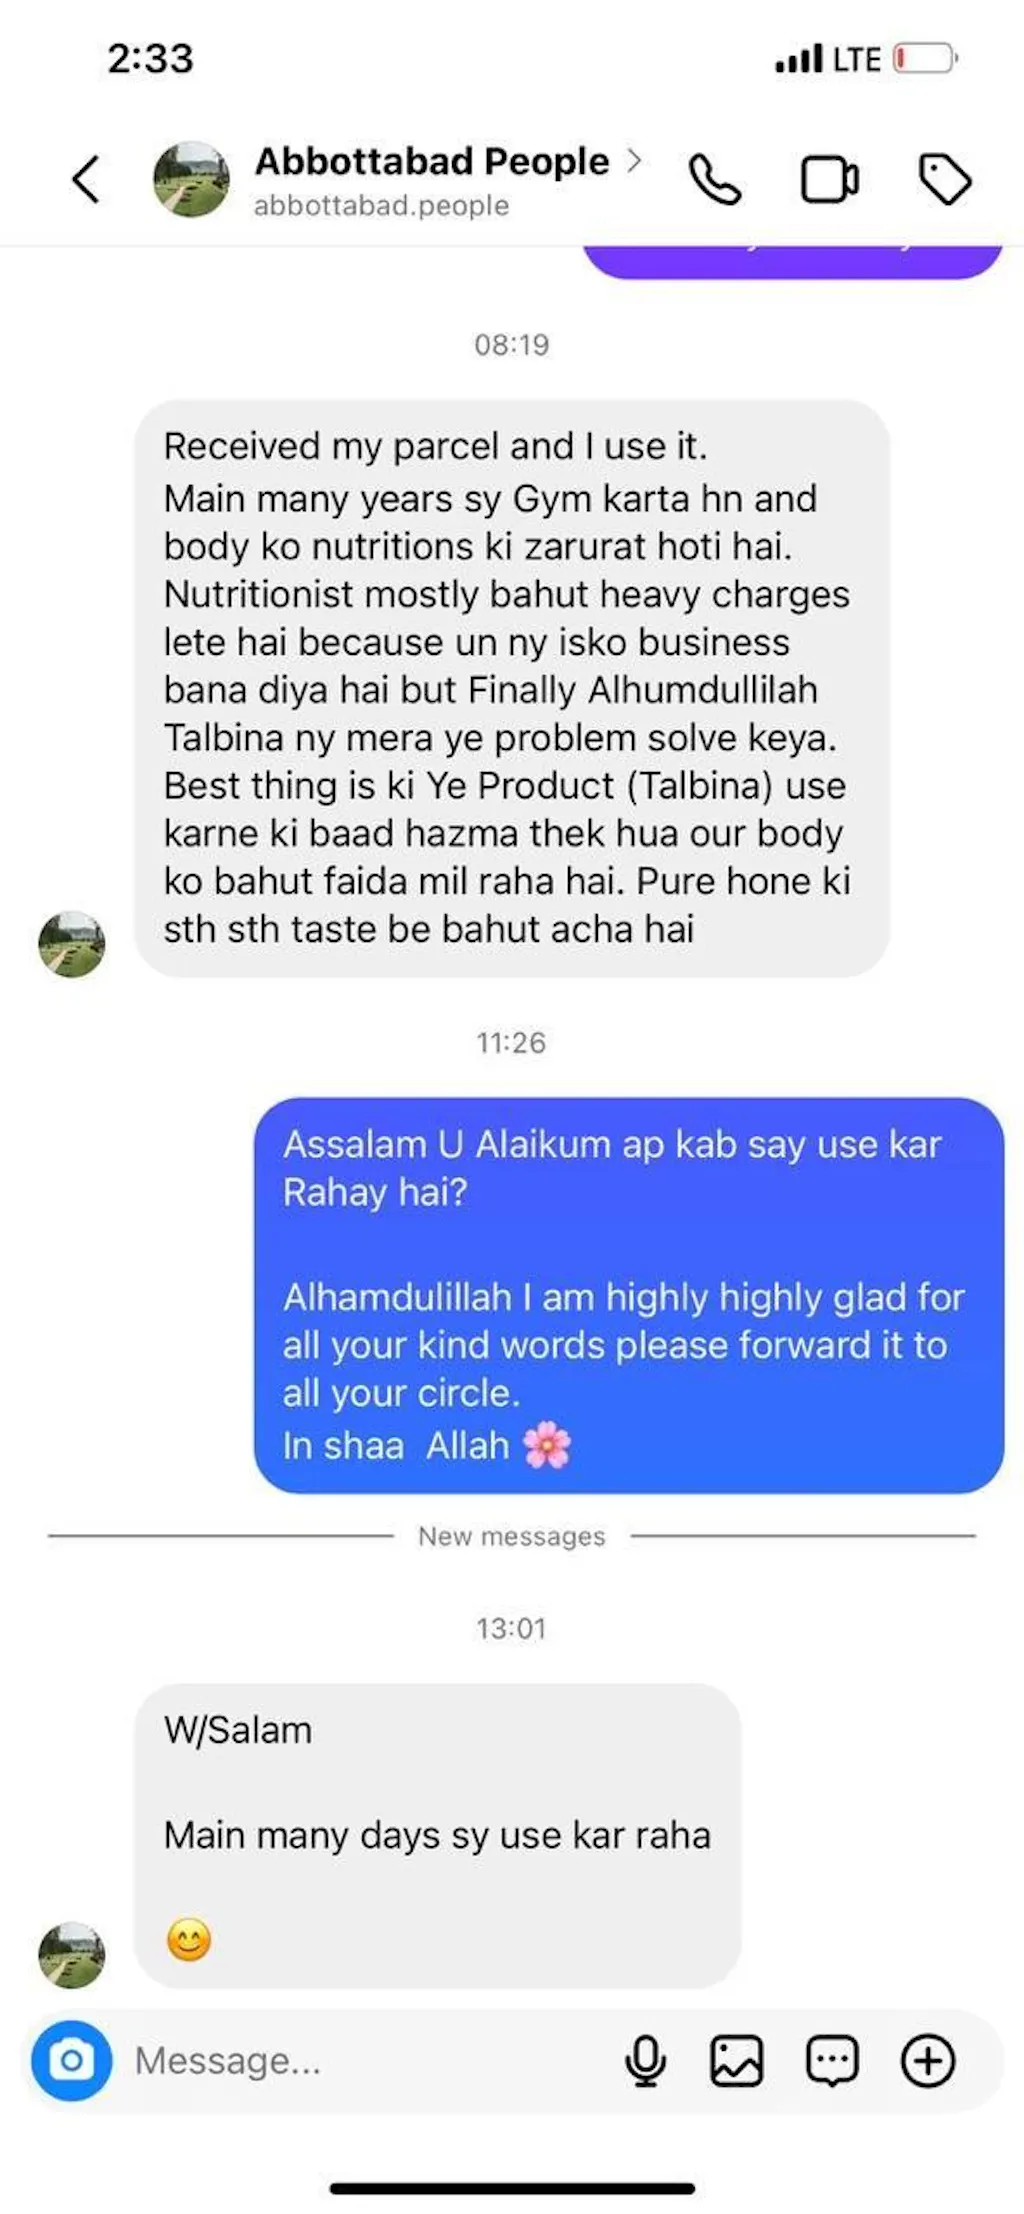Screen dimensions: 1024x2214
Task: Tap the abbottabad.people username
Action: [x=381, y=205]
